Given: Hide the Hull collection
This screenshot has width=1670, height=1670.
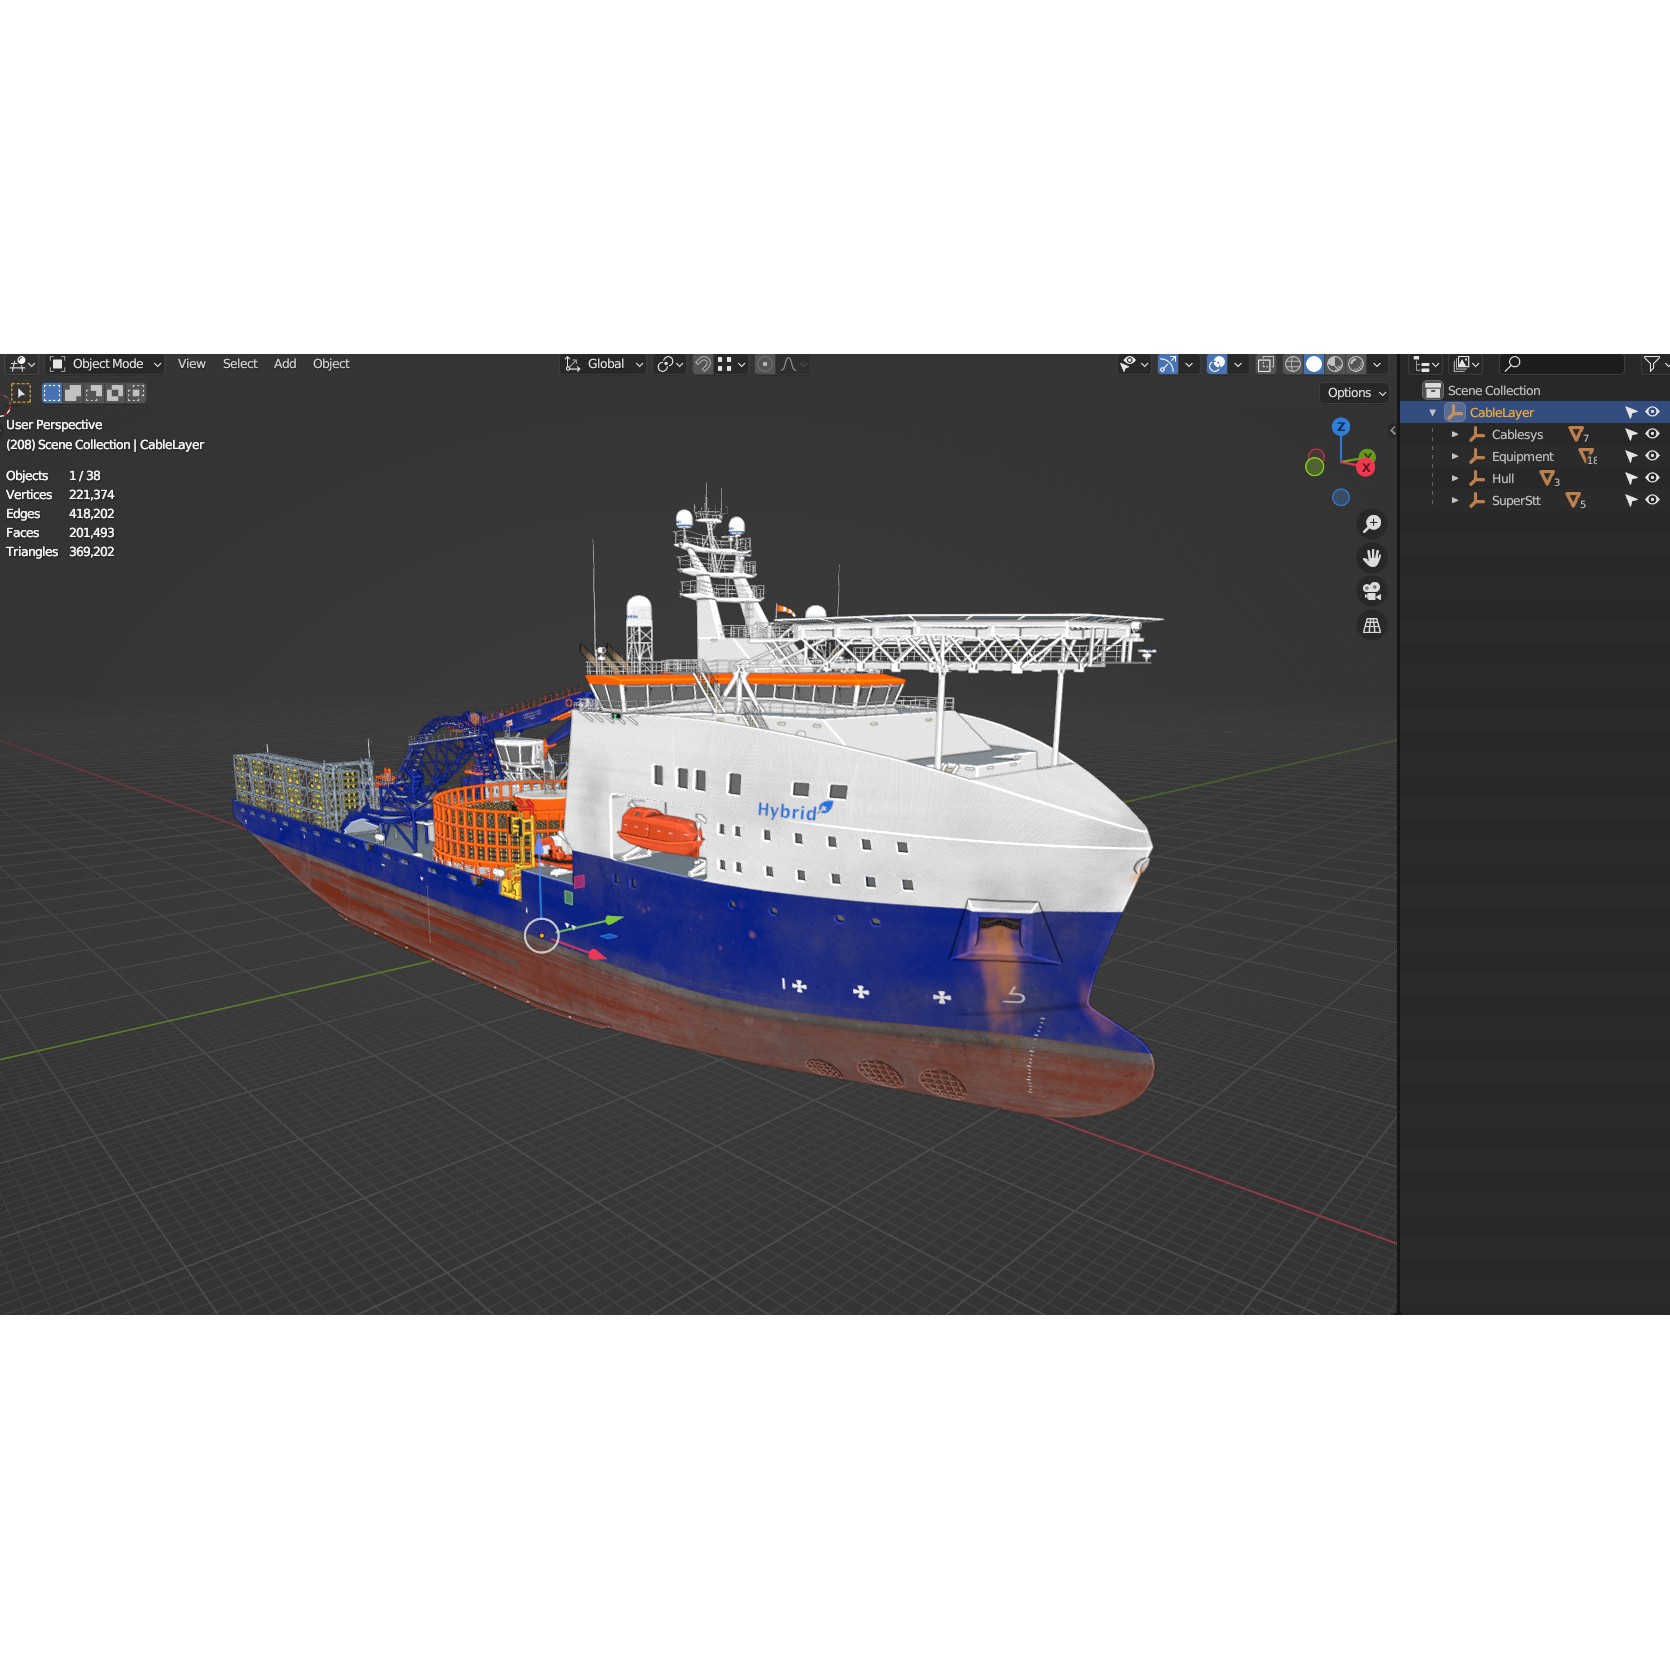Looking at the screenshot, I should 1651,477.
